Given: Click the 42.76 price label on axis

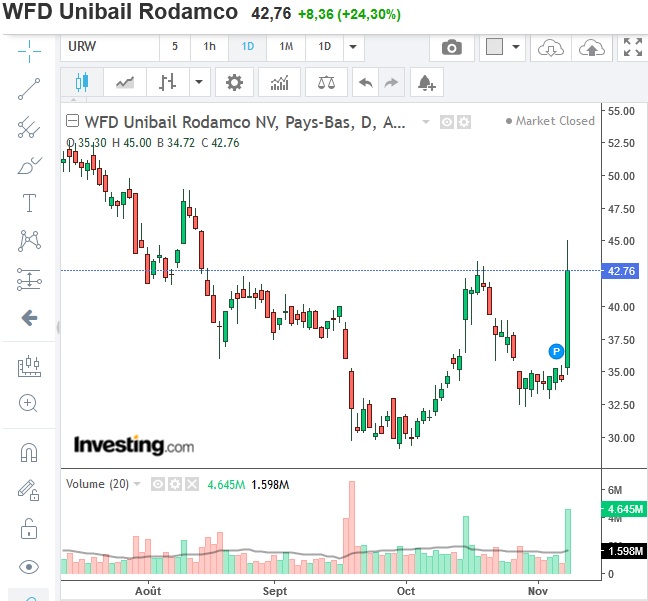Looking at the screenshot, I should click(x=621, y=271).
